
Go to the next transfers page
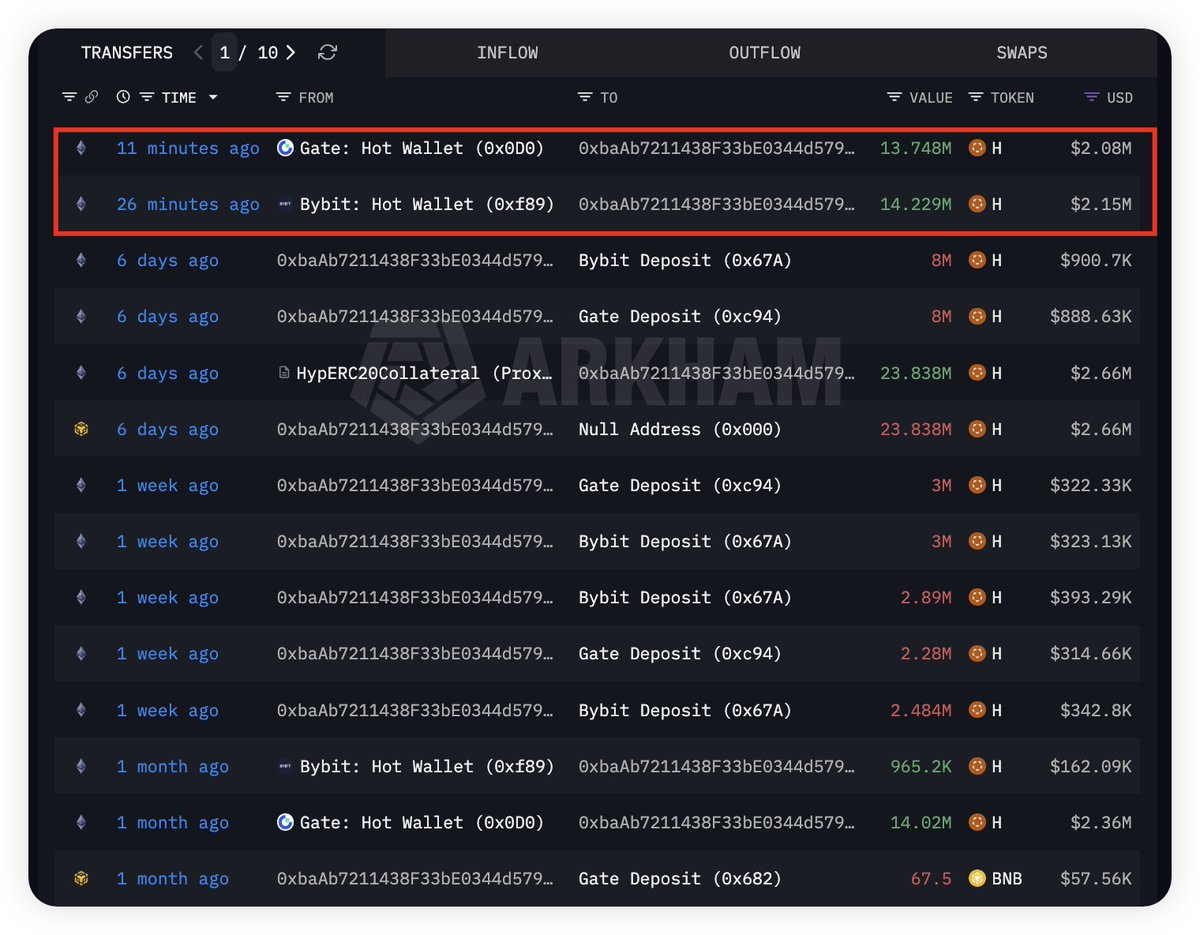click(x=291, y=52)
